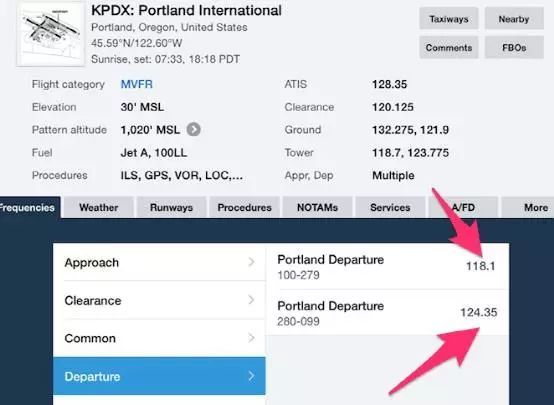Click the Taxiways button
The width and height of the screenshot is (554, 405).
(449, 19)
